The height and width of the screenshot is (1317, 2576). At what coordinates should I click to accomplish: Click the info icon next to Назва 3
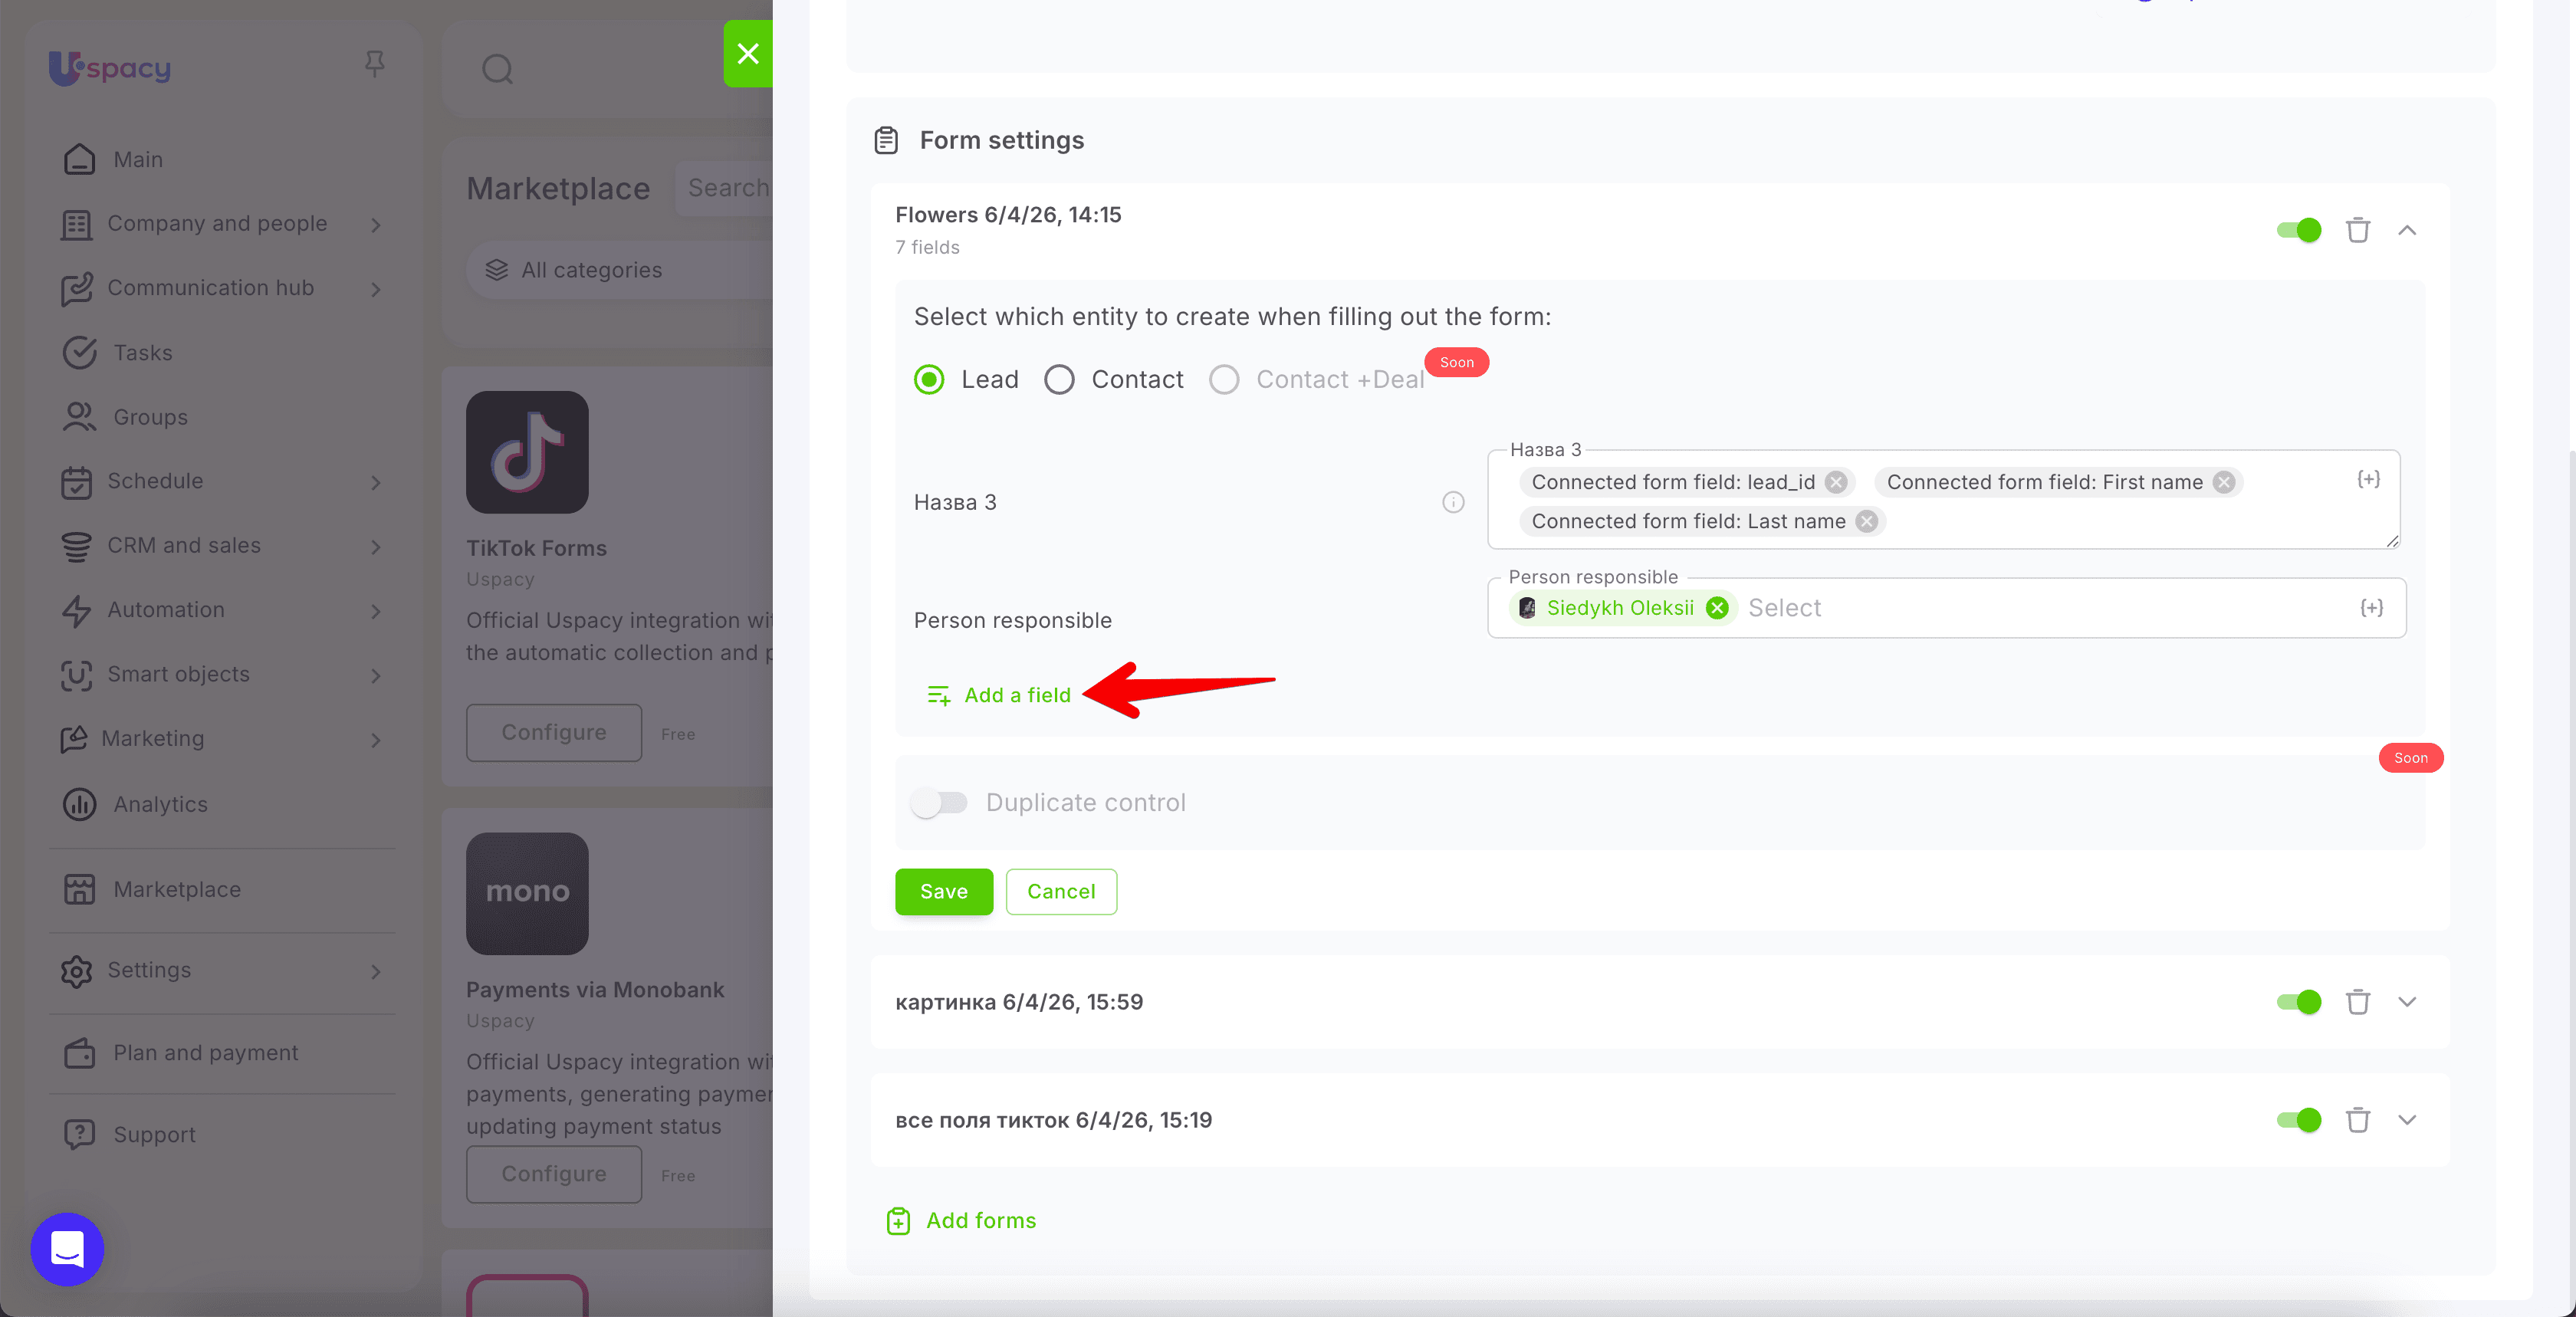pos(1453,502)
